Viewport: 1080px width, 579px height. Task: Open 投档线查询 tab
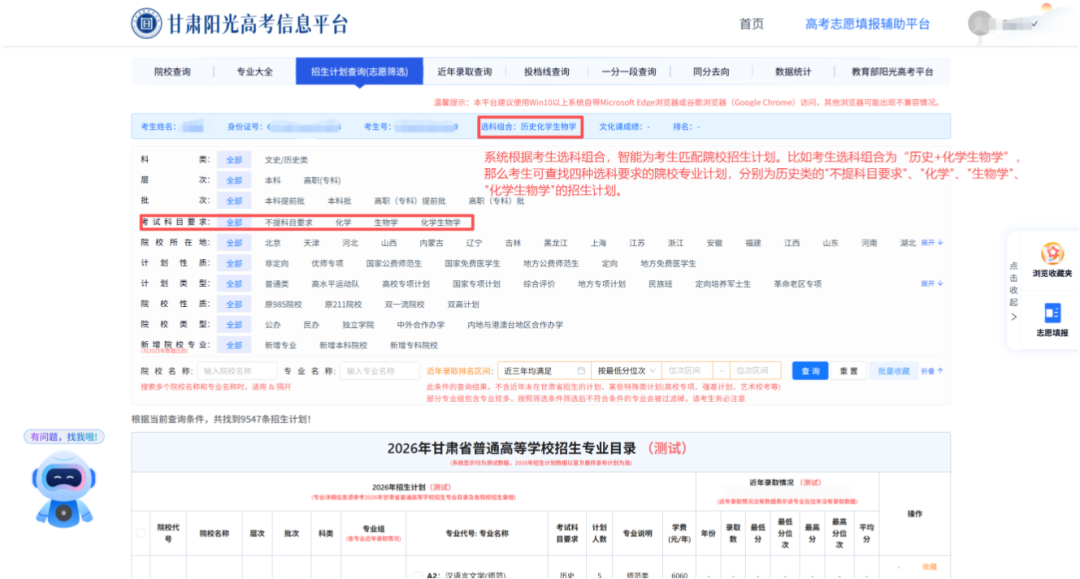[547, 72]
